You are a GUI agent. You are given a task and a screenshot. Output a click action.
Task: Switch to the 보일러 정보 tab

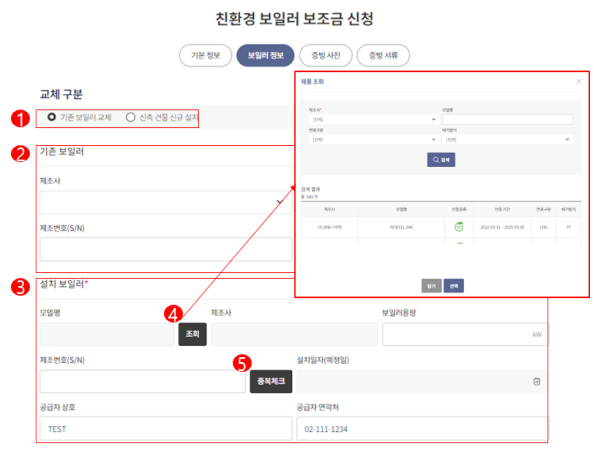click(x=265, y=56)
